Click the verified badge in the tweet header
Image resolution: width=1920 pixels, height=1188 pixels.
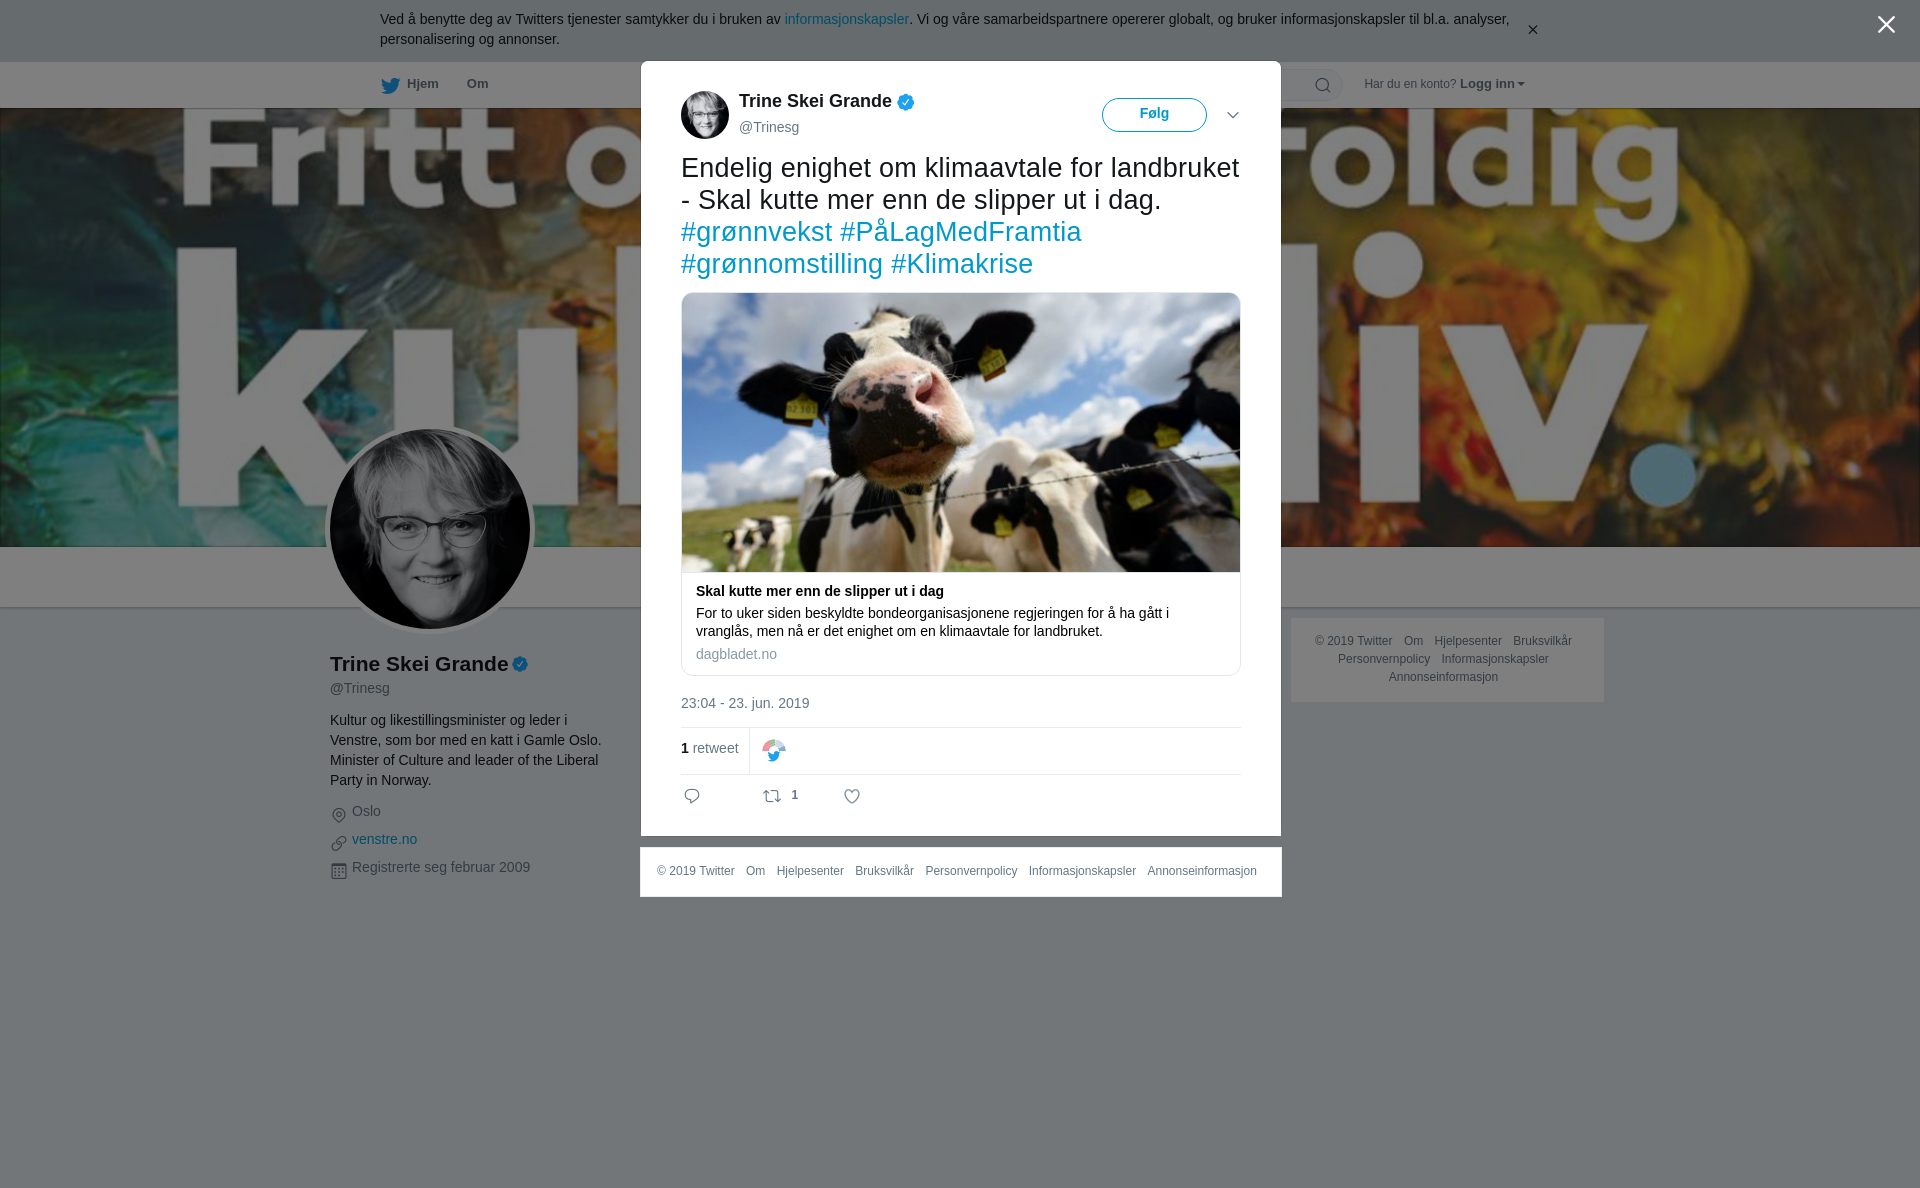906,102
